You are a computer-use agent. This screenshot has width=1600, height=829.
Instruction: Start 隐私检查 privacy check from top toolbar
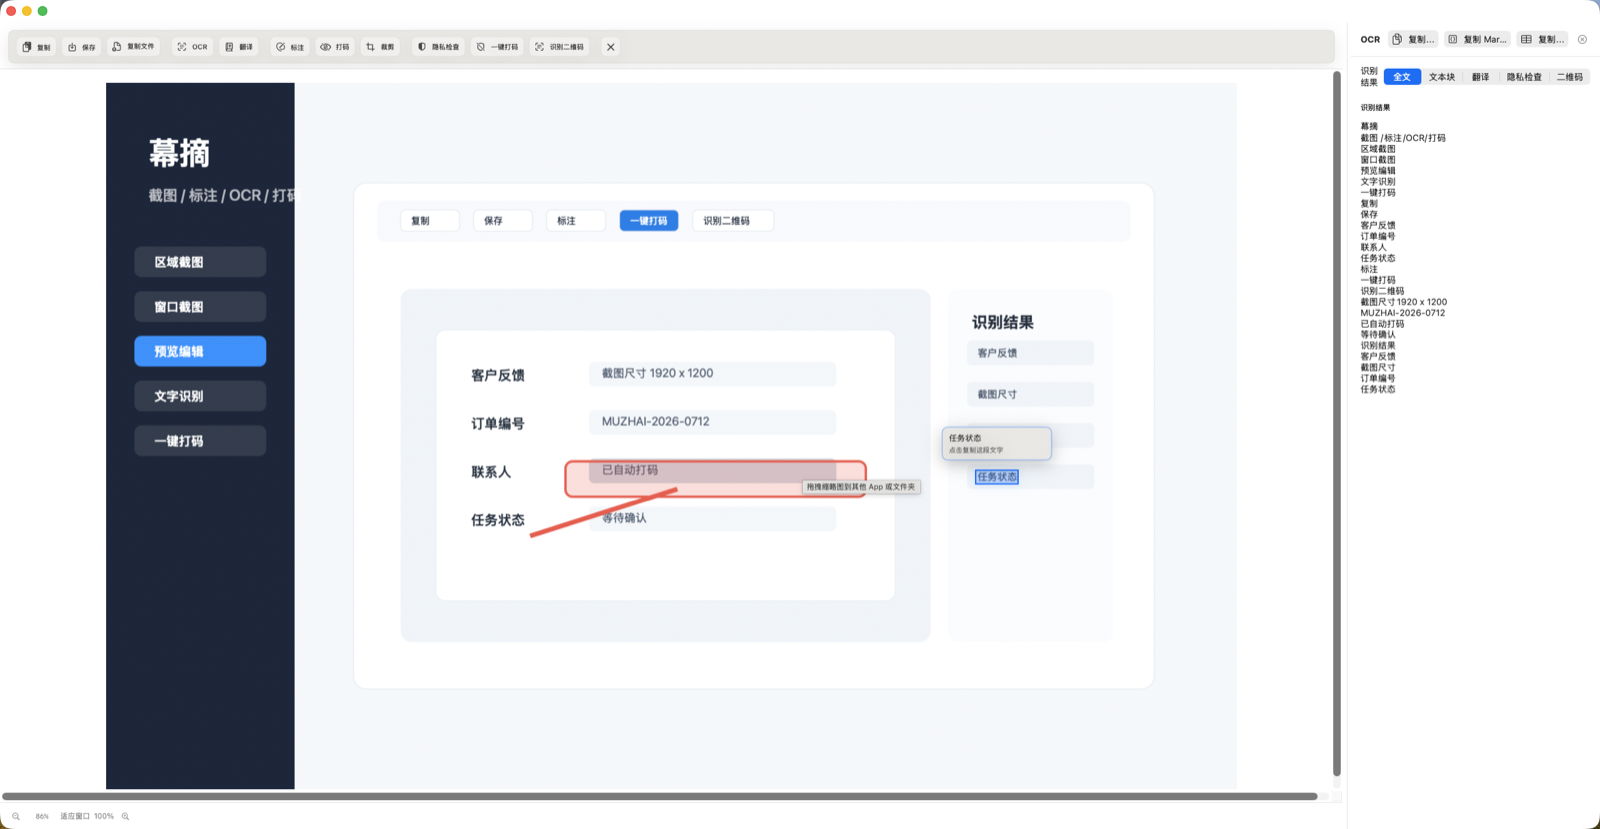(439, 47)
